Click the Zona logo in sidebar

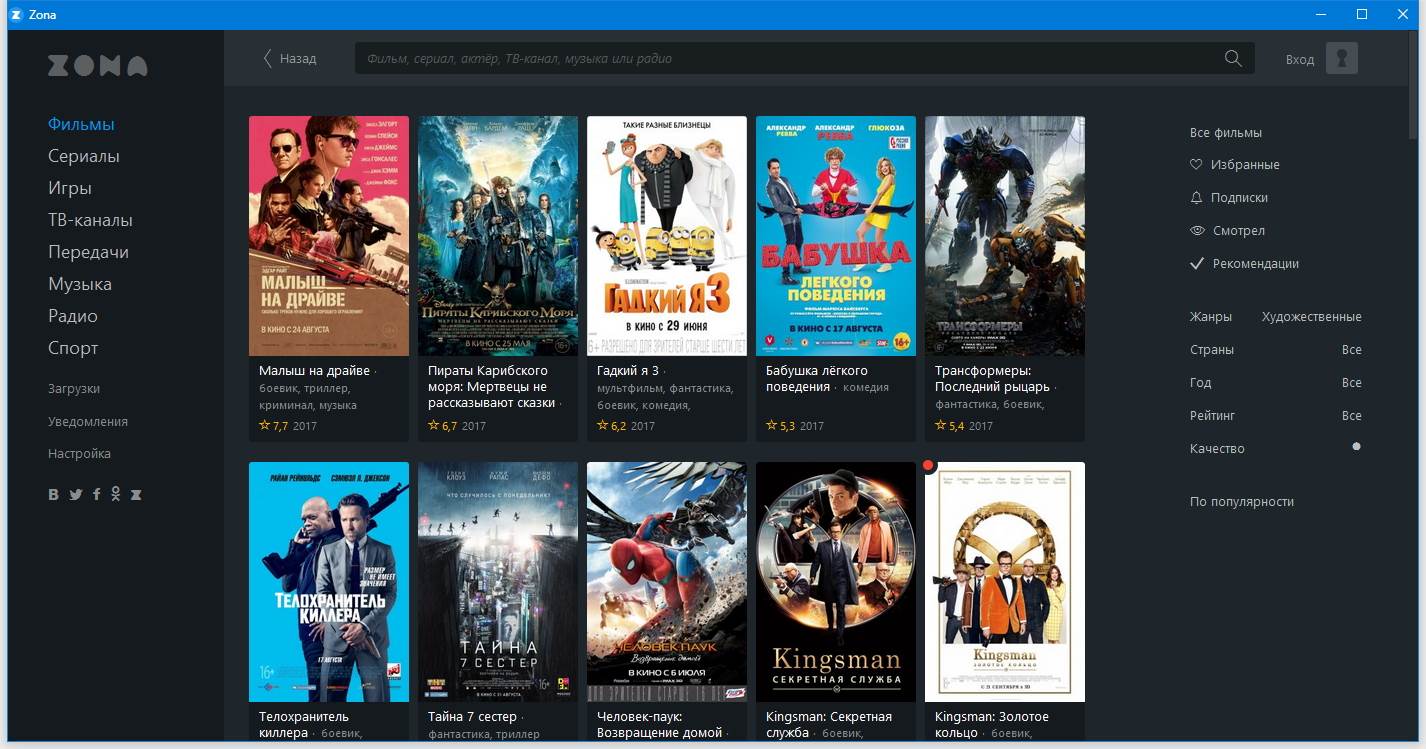97,66
